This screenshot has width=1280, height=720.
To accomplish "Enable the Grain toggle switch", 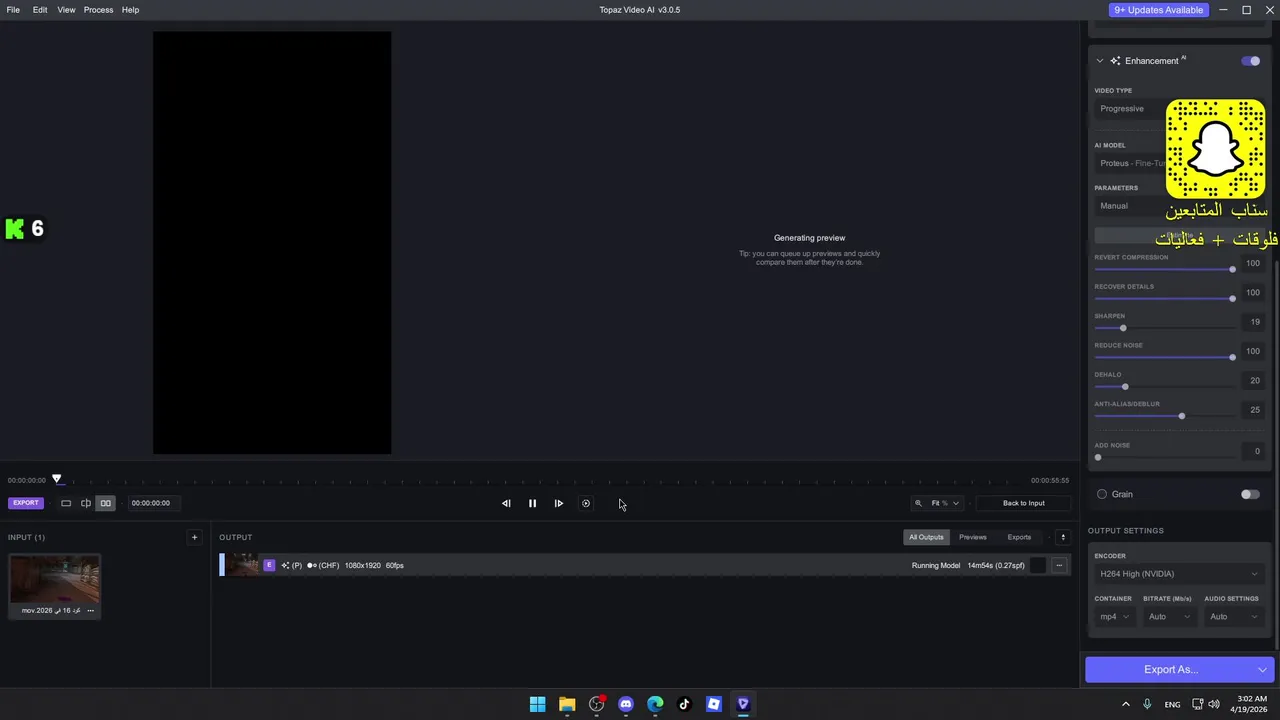I will tap(1250, 494).
